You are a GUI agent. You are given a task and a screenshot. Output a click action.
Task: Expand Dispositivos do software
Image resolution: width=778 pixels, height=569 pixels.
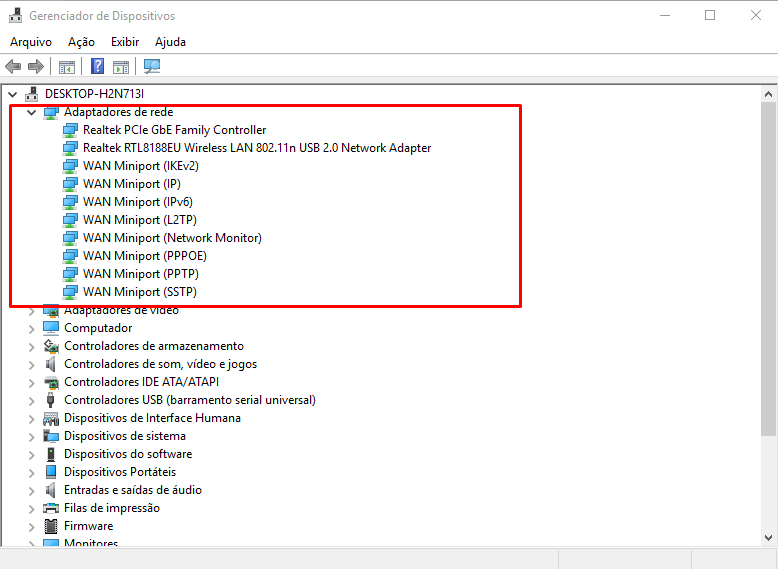pyautogui.click(x=32, y=454)
